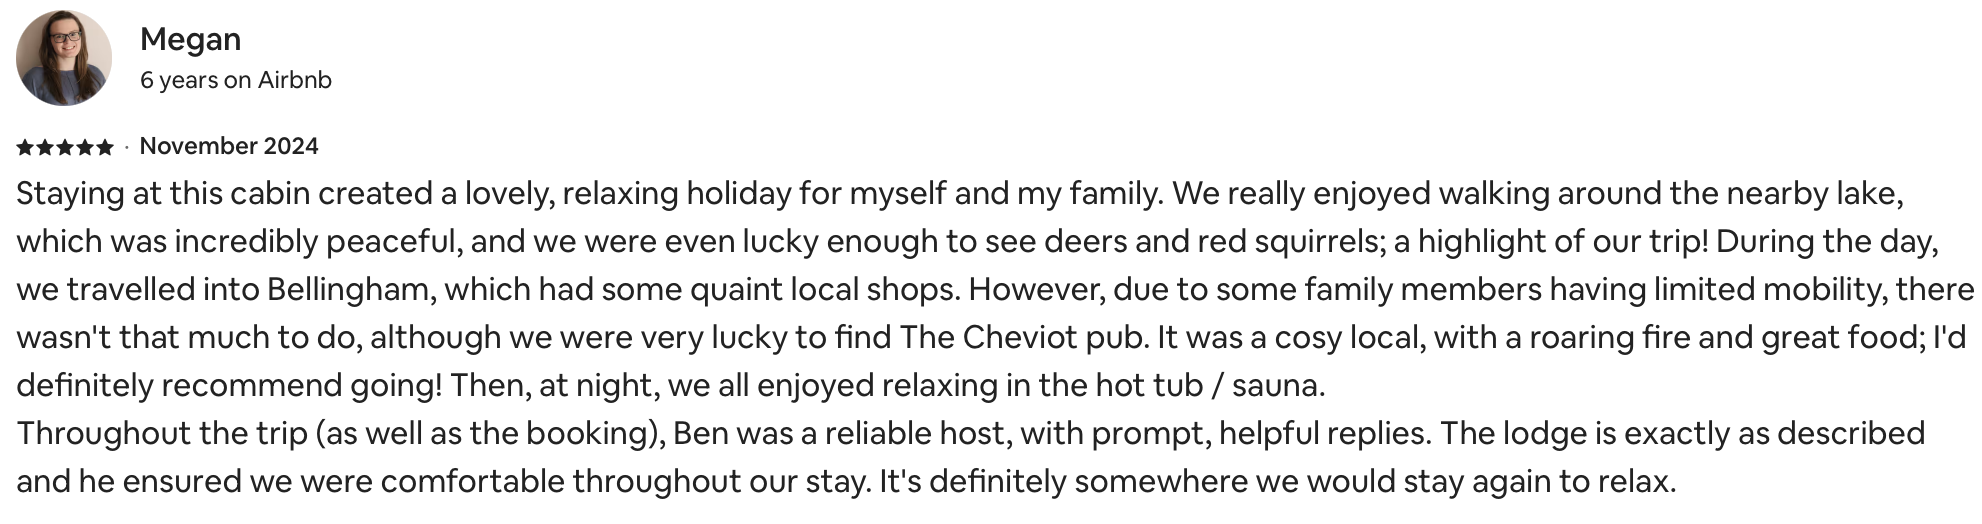This screenshot has height=524, width=1982.
Task: Click the fourth star in the rating
Action: [85, 147]
